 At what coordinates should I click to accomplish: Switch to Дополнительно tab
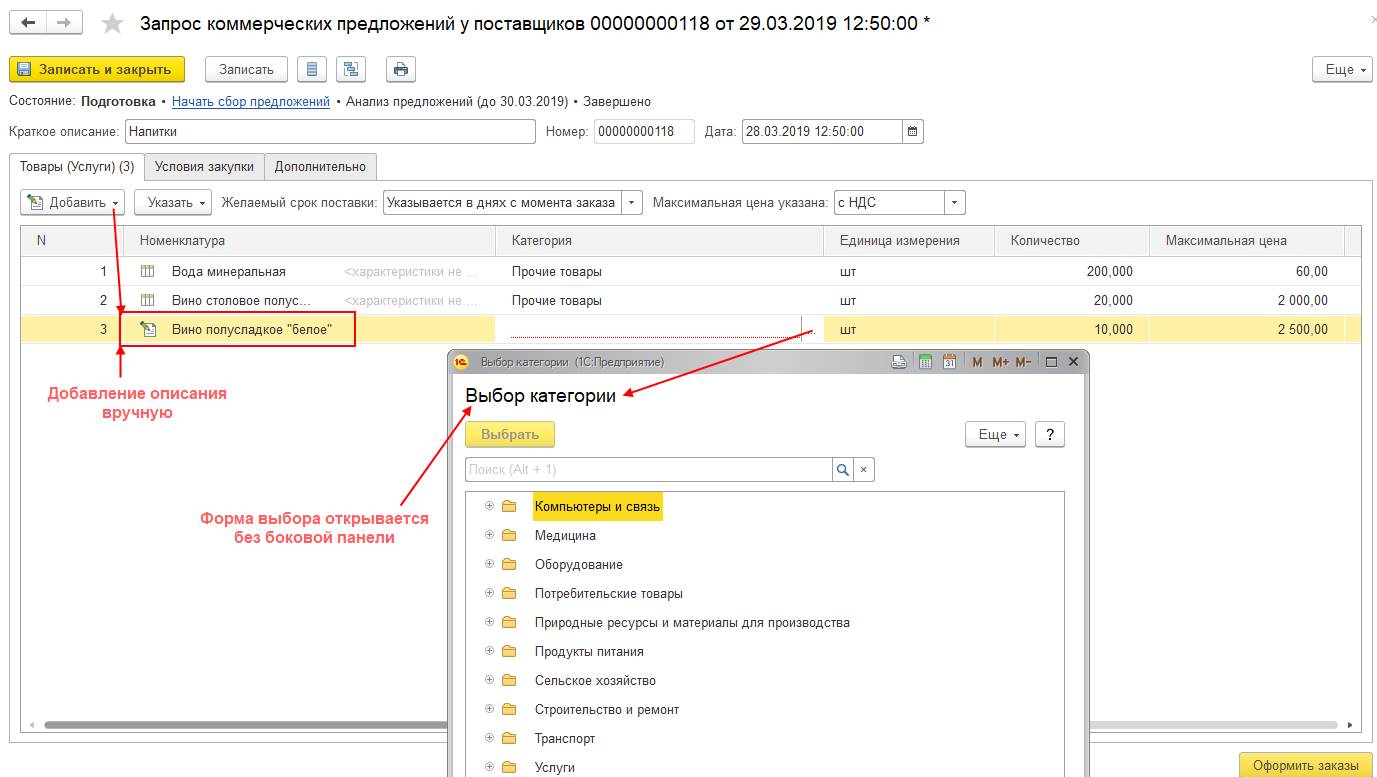pos(320,166)
